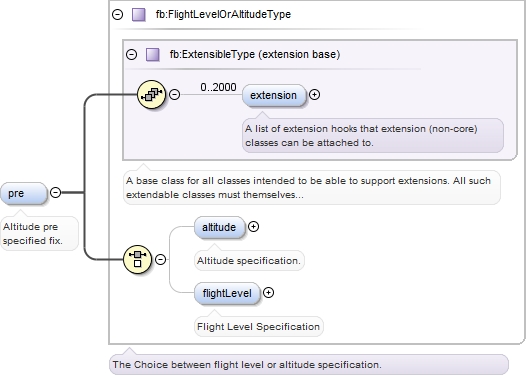This screenshot has height=378, width=527.
Task: Collapse the fb:FlightLevelOrAltitudeType type box
Action: point(117,14)
